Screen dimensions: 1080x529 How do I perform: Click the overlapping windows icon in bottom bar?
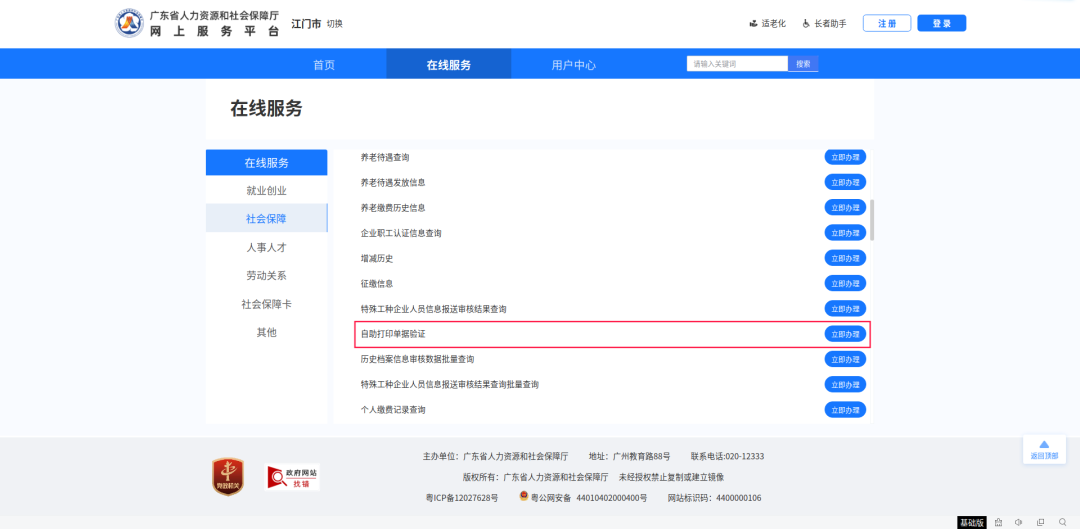click(x=1040, y=522)
